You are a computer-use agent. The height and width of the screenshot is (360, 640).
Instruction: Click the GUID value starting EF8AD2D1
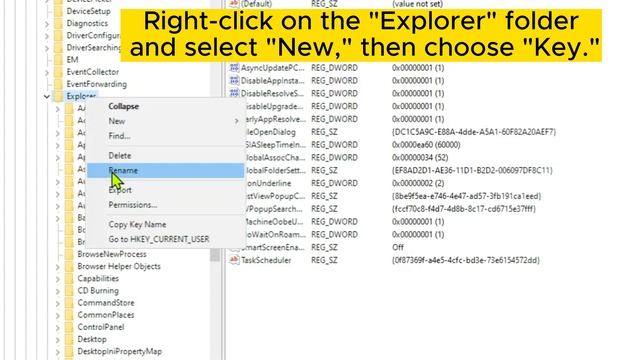472,170
